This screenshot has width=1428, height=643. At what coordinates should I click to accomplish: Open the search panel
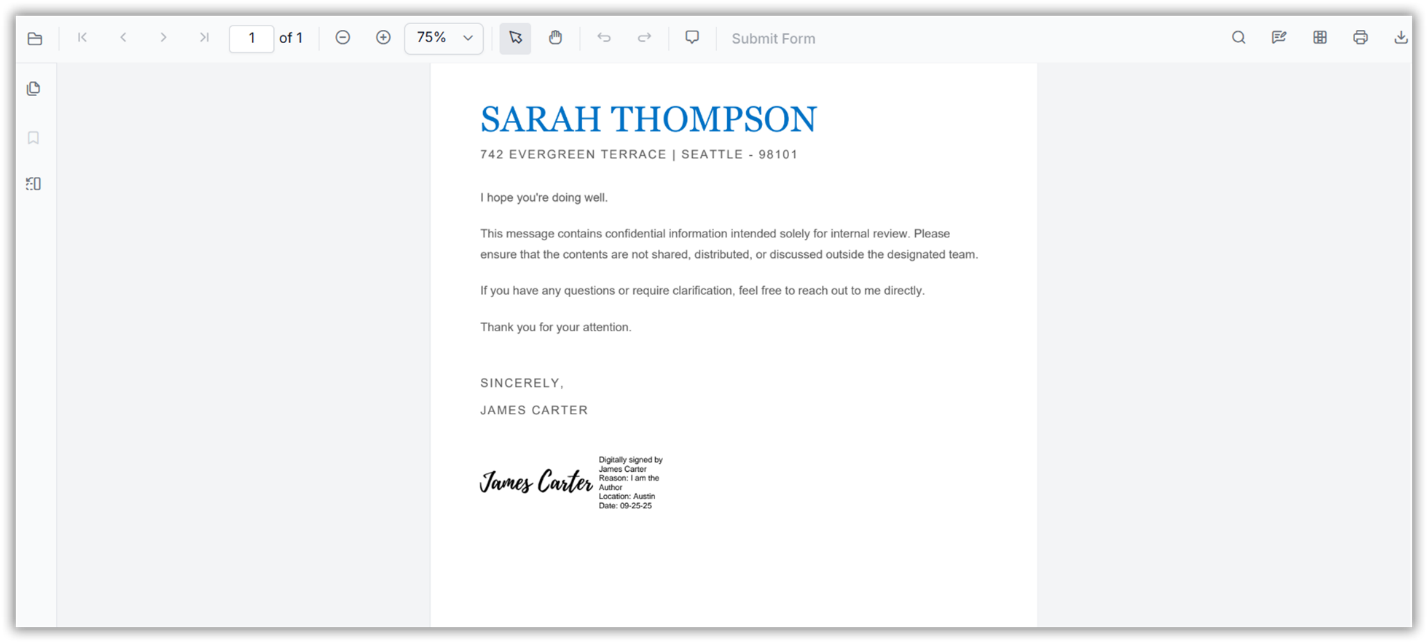[1238, 37]
